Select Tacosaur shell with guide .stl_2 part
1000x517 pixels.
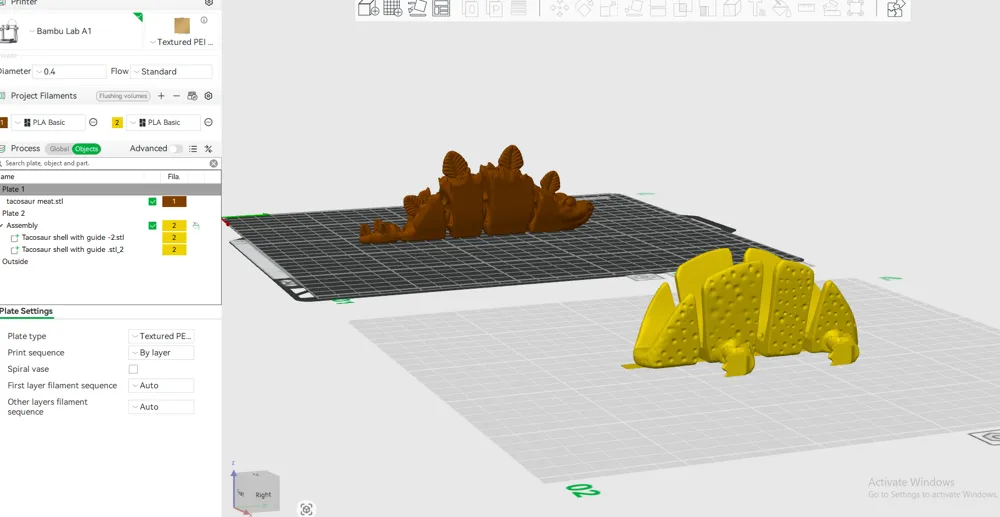pyautogui.click(x=73, y=250)
